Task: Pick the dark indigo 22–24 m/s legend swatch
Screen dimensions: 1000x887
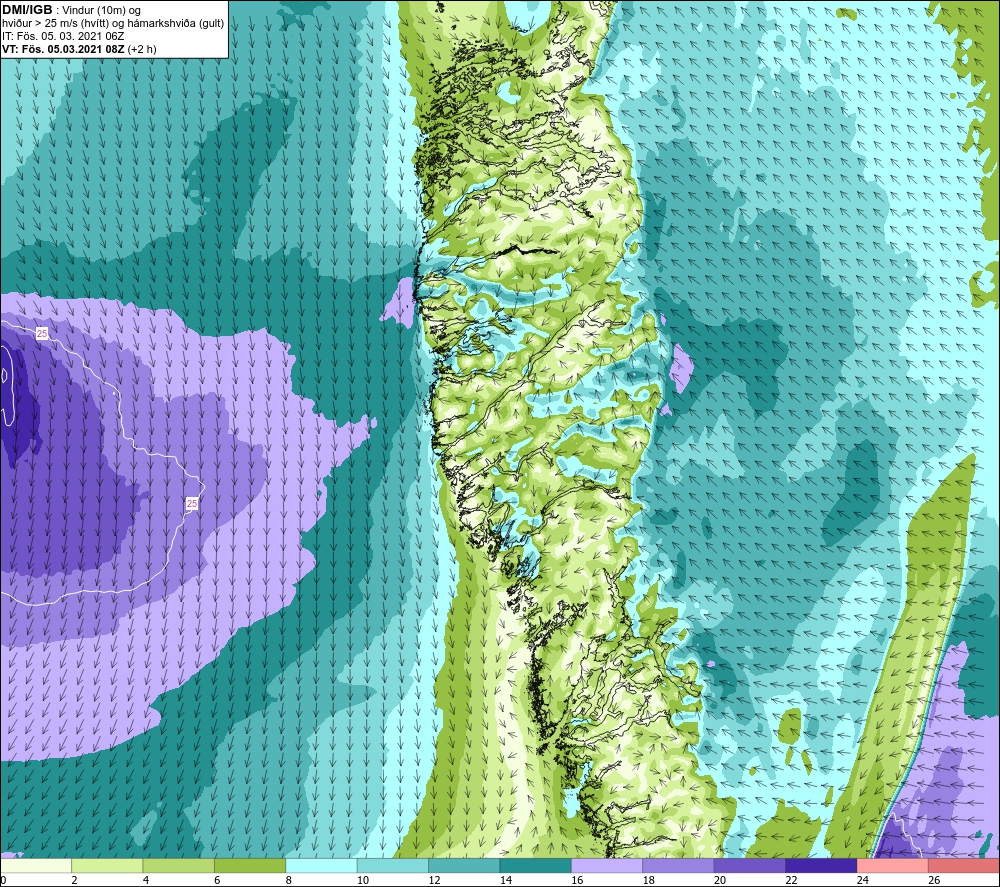Action: point(821,865)
